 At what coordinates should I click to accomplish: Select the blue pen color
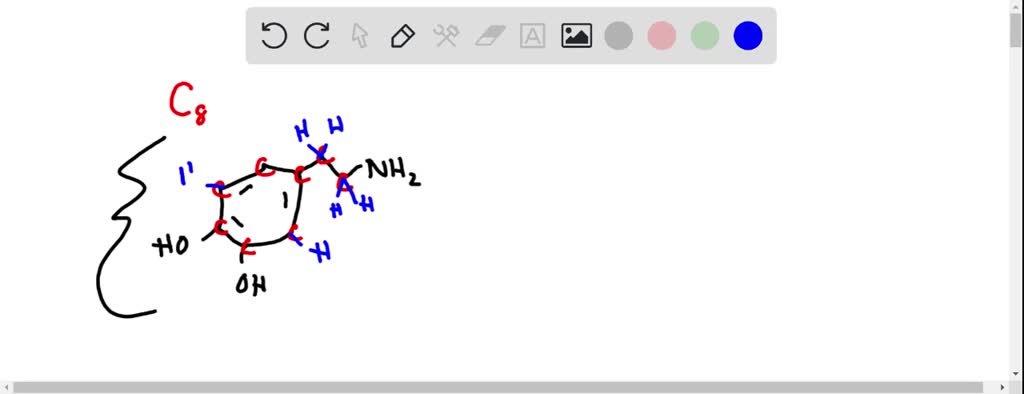(x=748, y=35)
